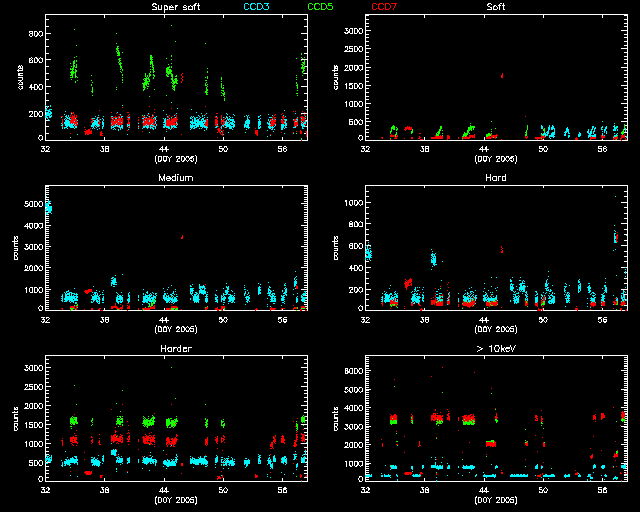Image resolution: width=640 pixels, height=512 pixels.
Task: Click the red point near 550 in Hard plot
Action: click(502, 250)
